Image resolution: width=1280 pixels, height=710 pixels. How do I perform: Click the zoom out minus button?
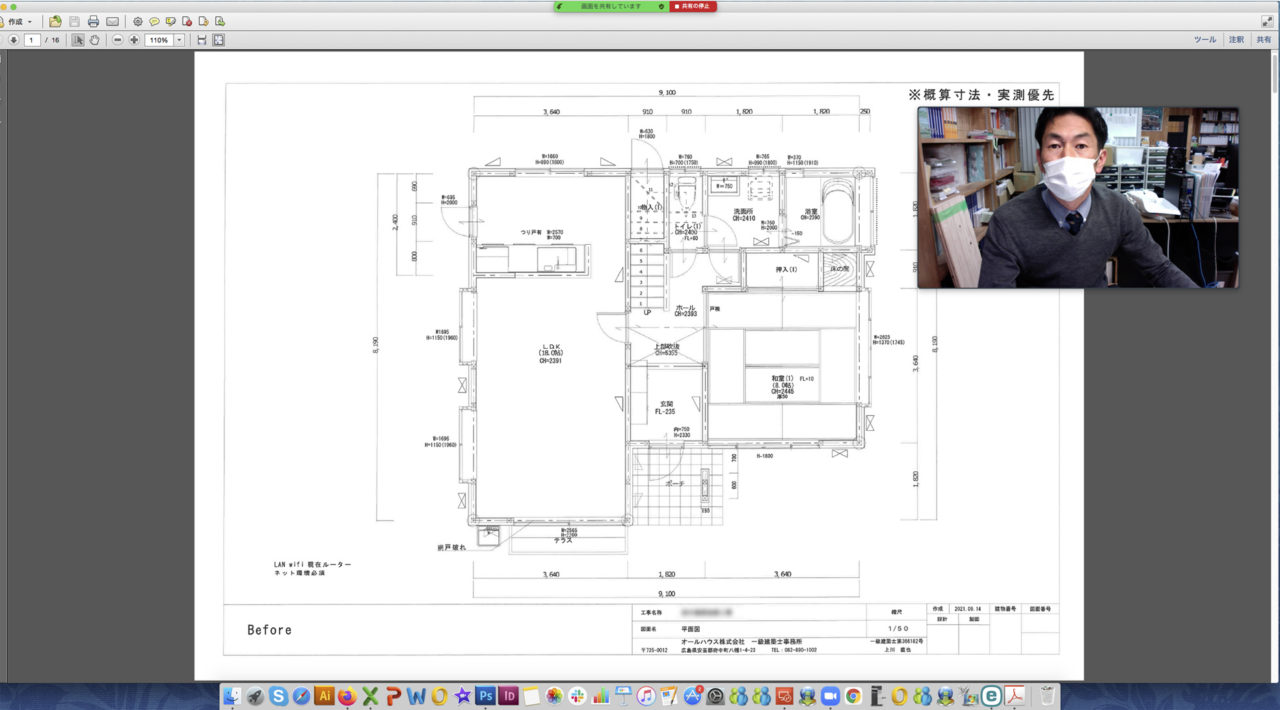pyautogui.click(x=118, y=40)
